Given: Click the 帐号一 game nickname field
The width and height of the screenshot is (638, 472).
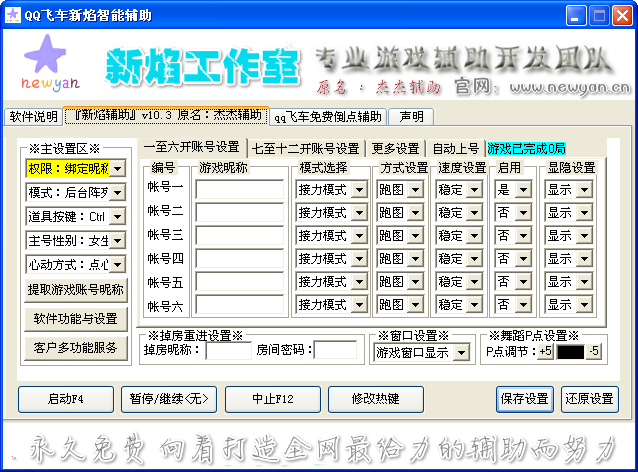Looking at the screenshot, I should [239, 190].
